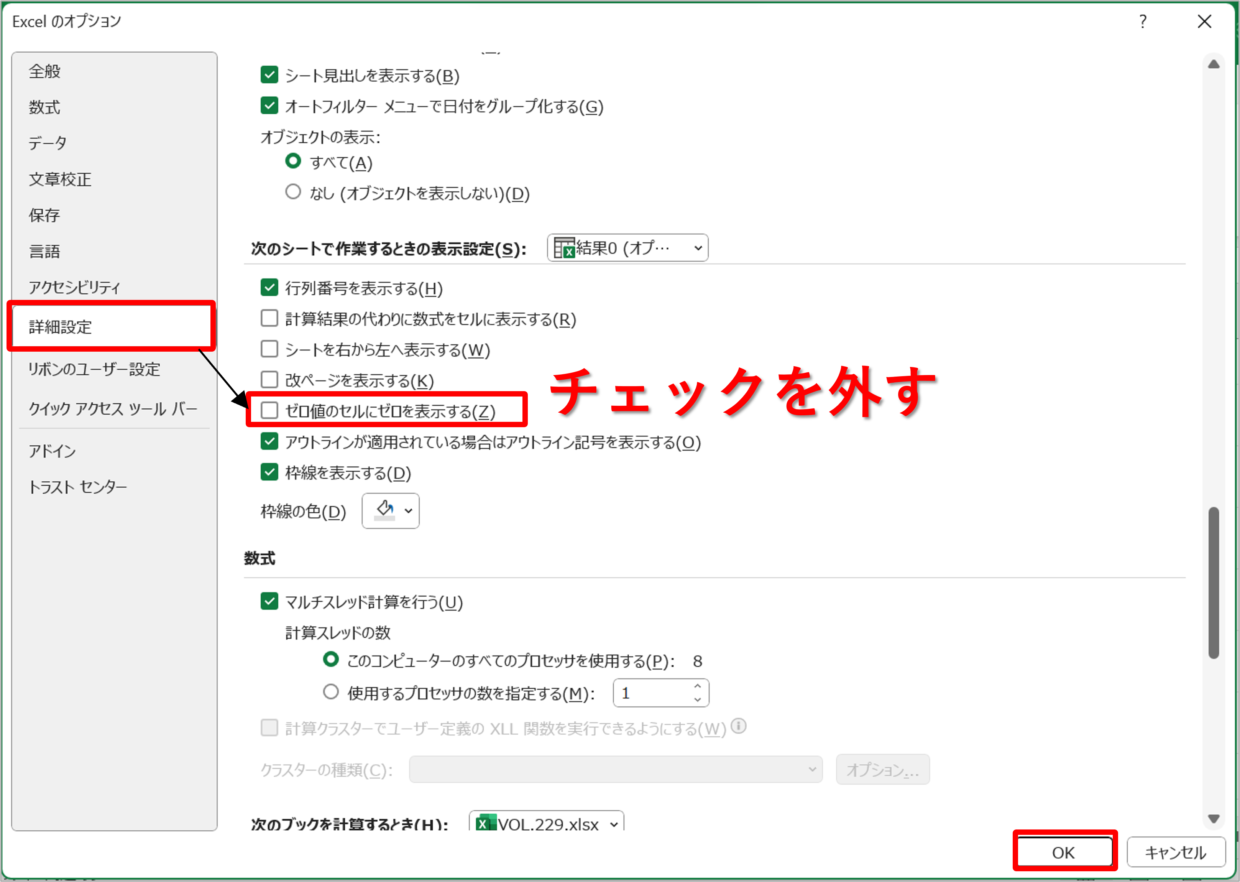Open the 全般 options category
This screenshot has height=882, width=1240.
pyautogui.click(x=45, y=71)
